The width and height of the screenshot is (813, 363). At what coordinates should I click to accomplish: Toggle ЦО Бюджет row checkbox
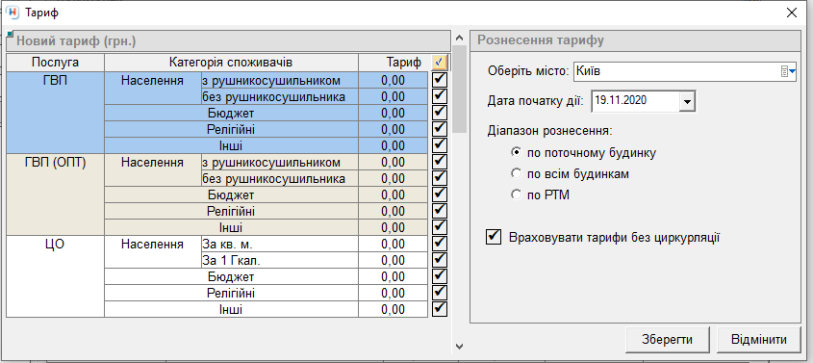(x=440, y=276)
